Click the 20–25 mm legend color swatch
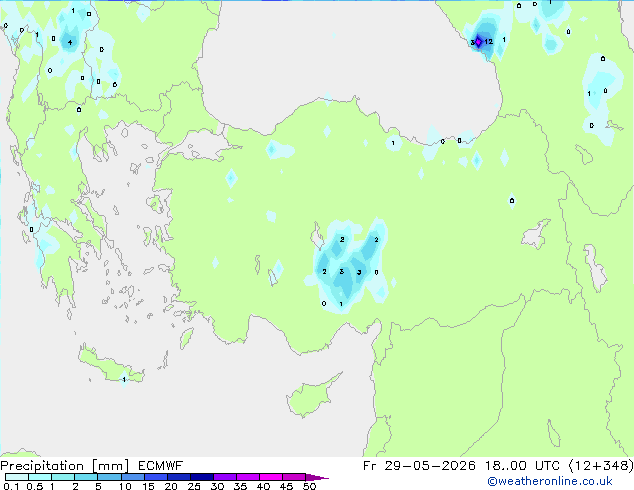Viewport: 634px width, 490px height. 179,477
